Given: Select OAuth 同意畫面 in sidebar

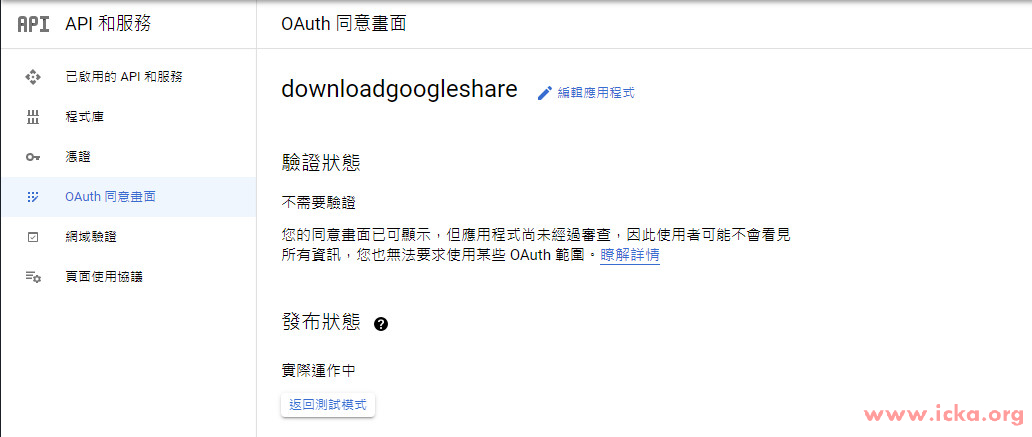Looking at the screenshot, I should 128,197.
